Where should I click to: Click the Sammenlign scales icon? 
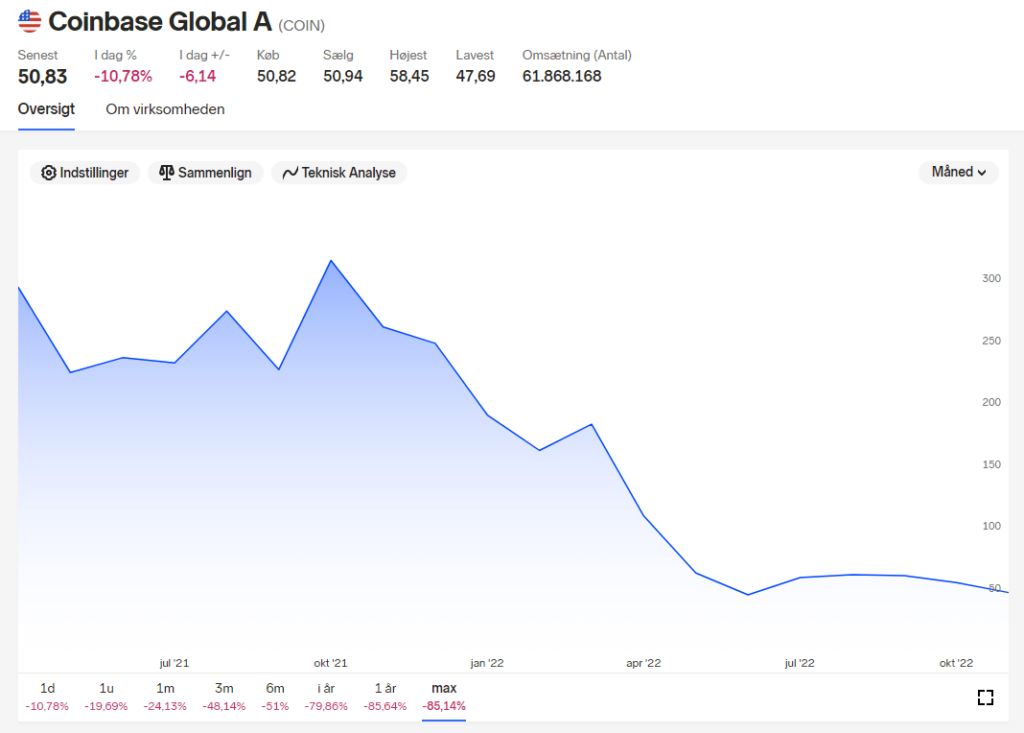[x=167, y=172]
